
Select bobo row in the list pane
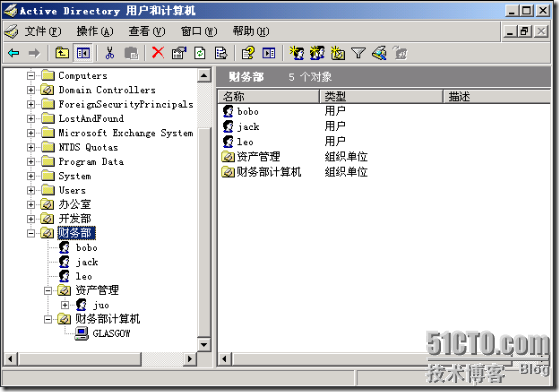[x=247, y=112]
